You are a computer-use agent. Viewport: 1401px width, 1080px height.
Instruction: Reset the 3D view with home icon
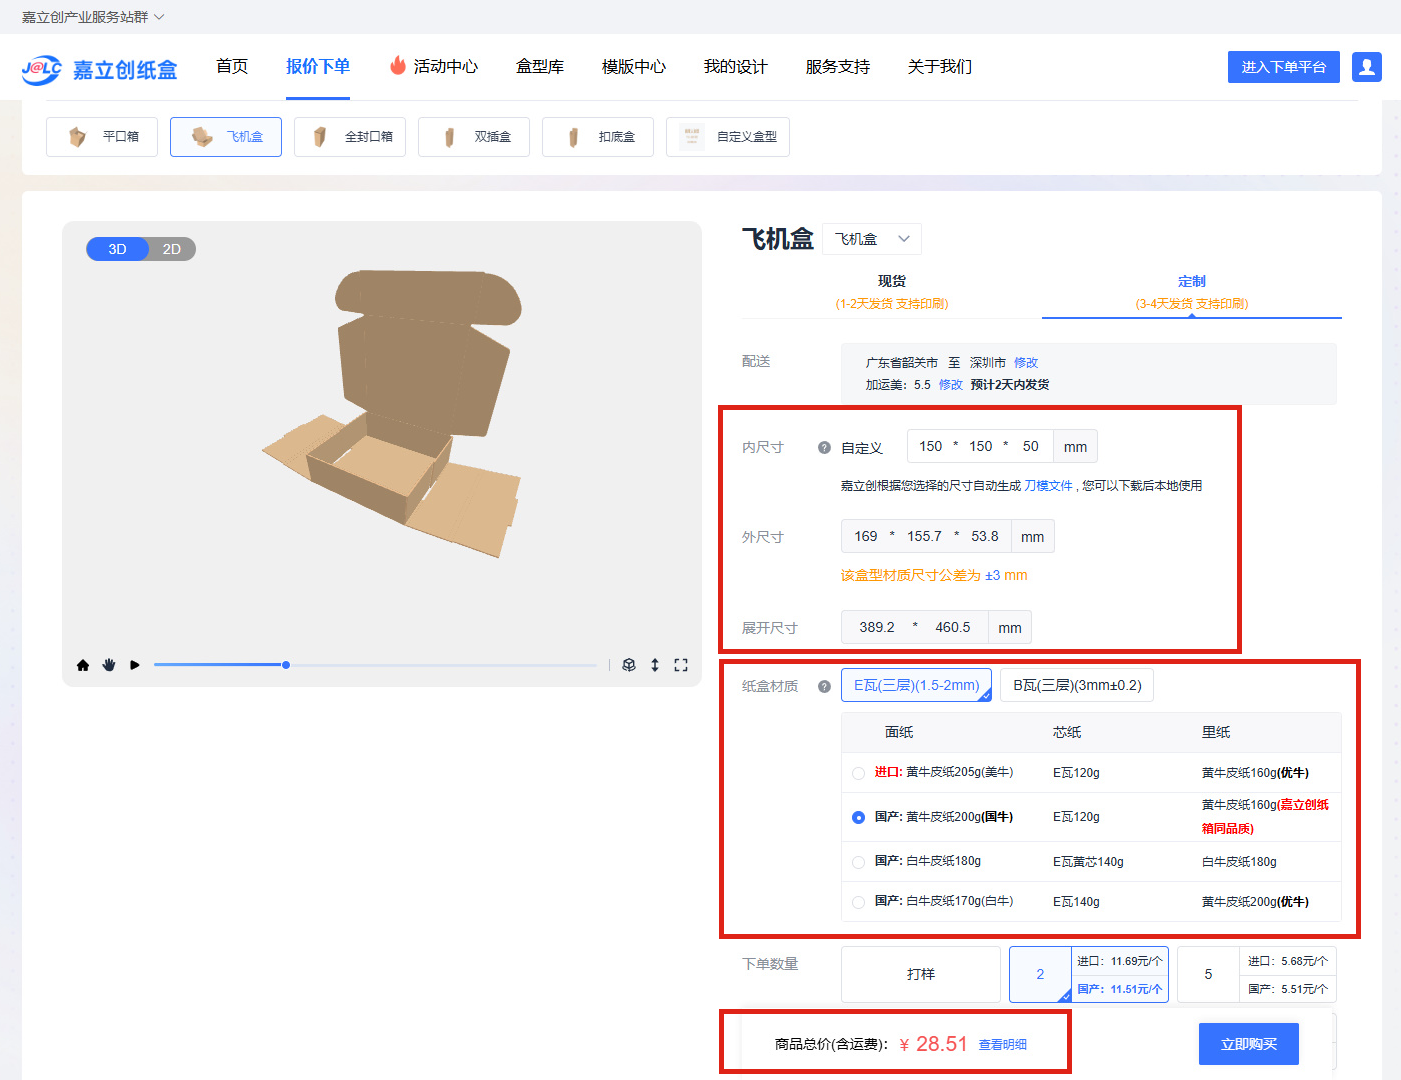point(83,665)
